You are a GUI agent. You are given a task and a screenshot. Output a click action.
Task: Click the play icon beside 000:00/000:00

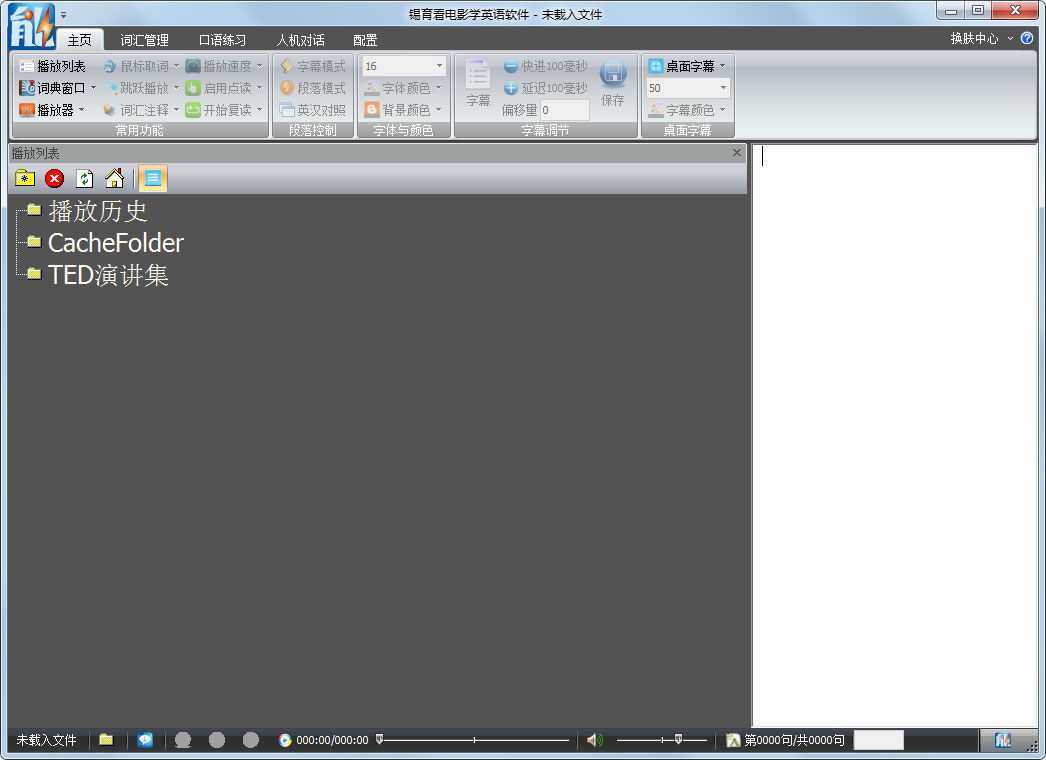coord(285,740)
